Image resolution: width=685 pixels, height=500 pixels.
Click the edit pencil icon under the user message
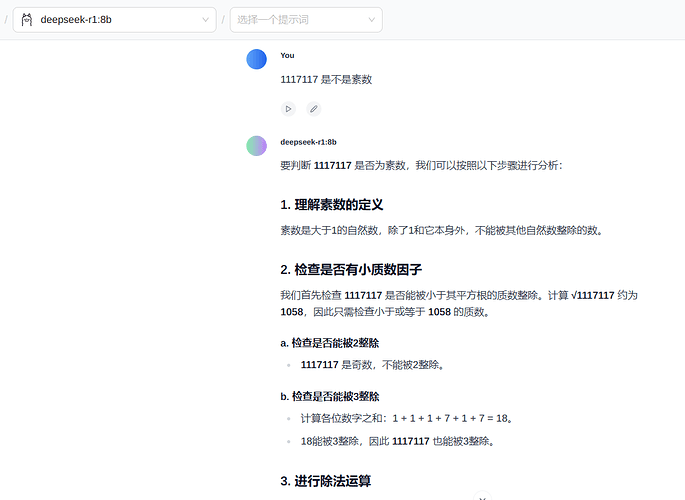point(314,109)
